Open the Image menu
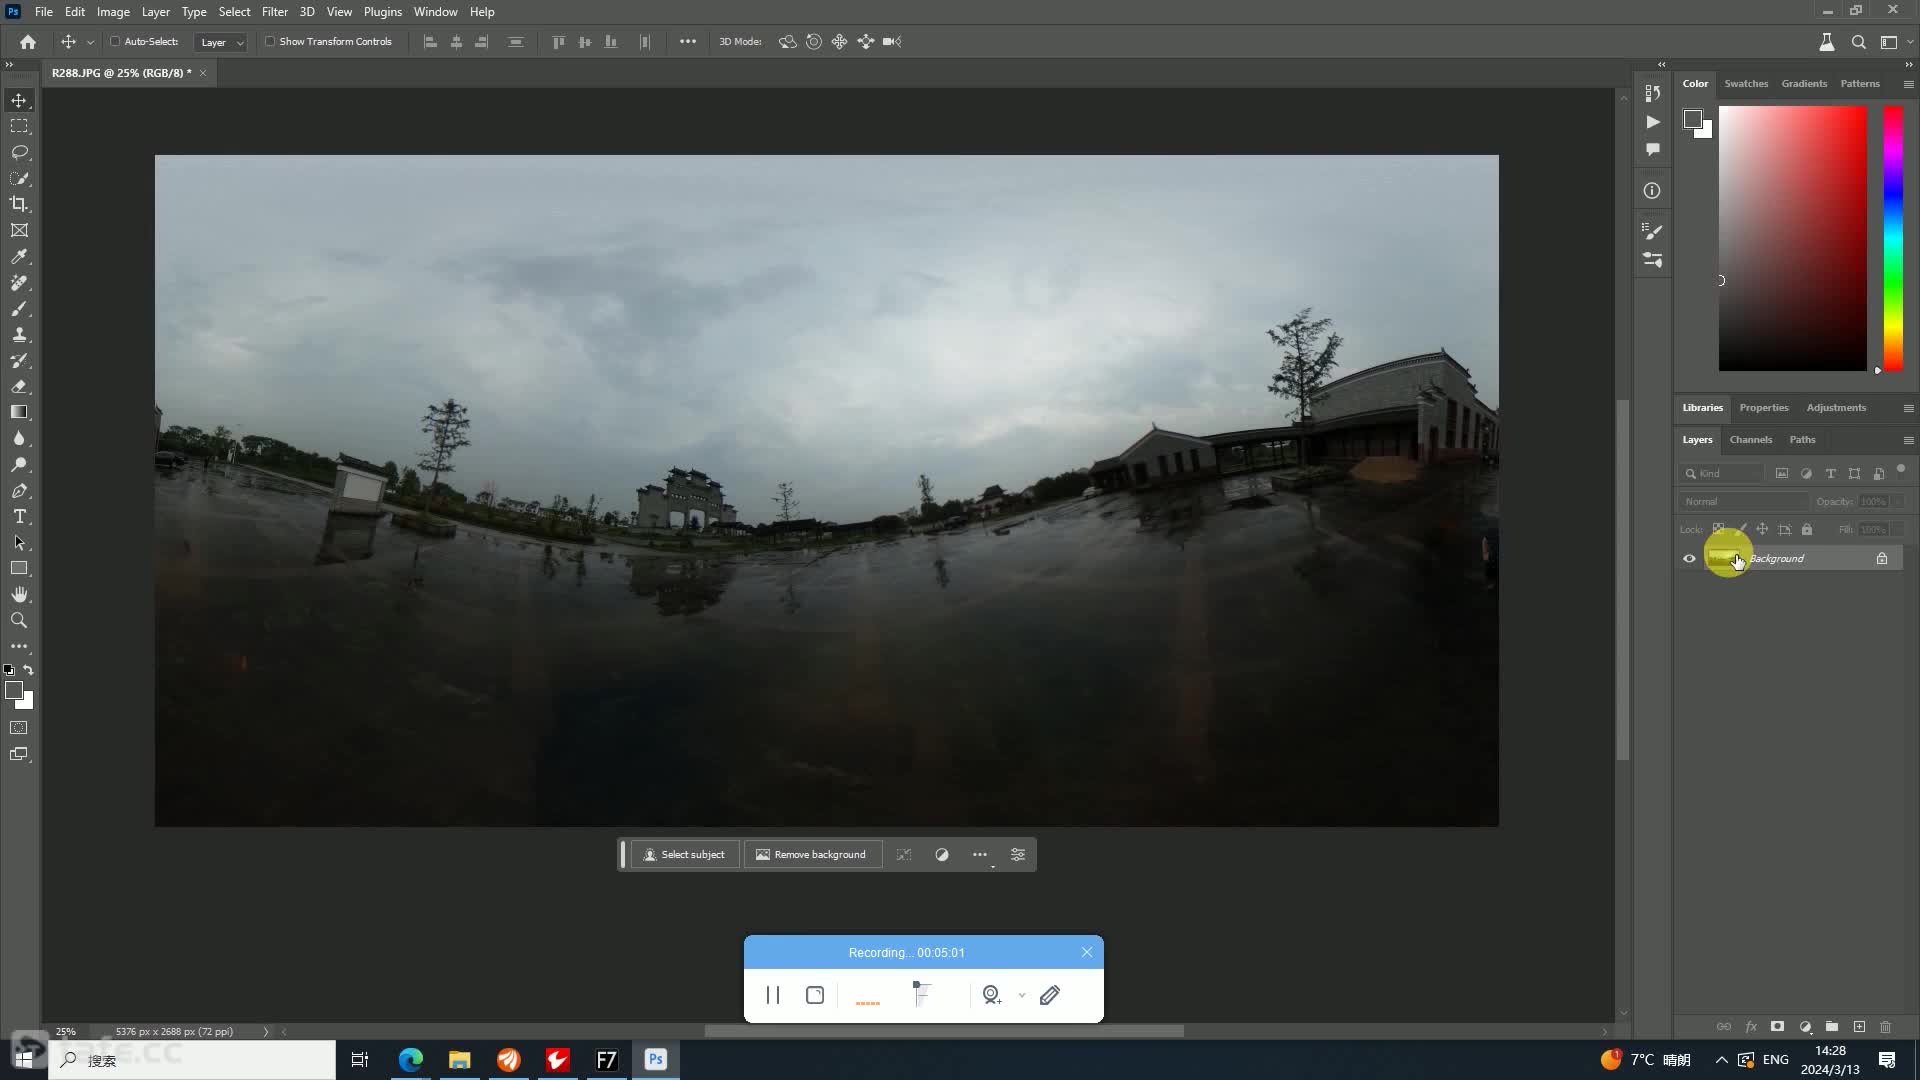 (113, 12)
